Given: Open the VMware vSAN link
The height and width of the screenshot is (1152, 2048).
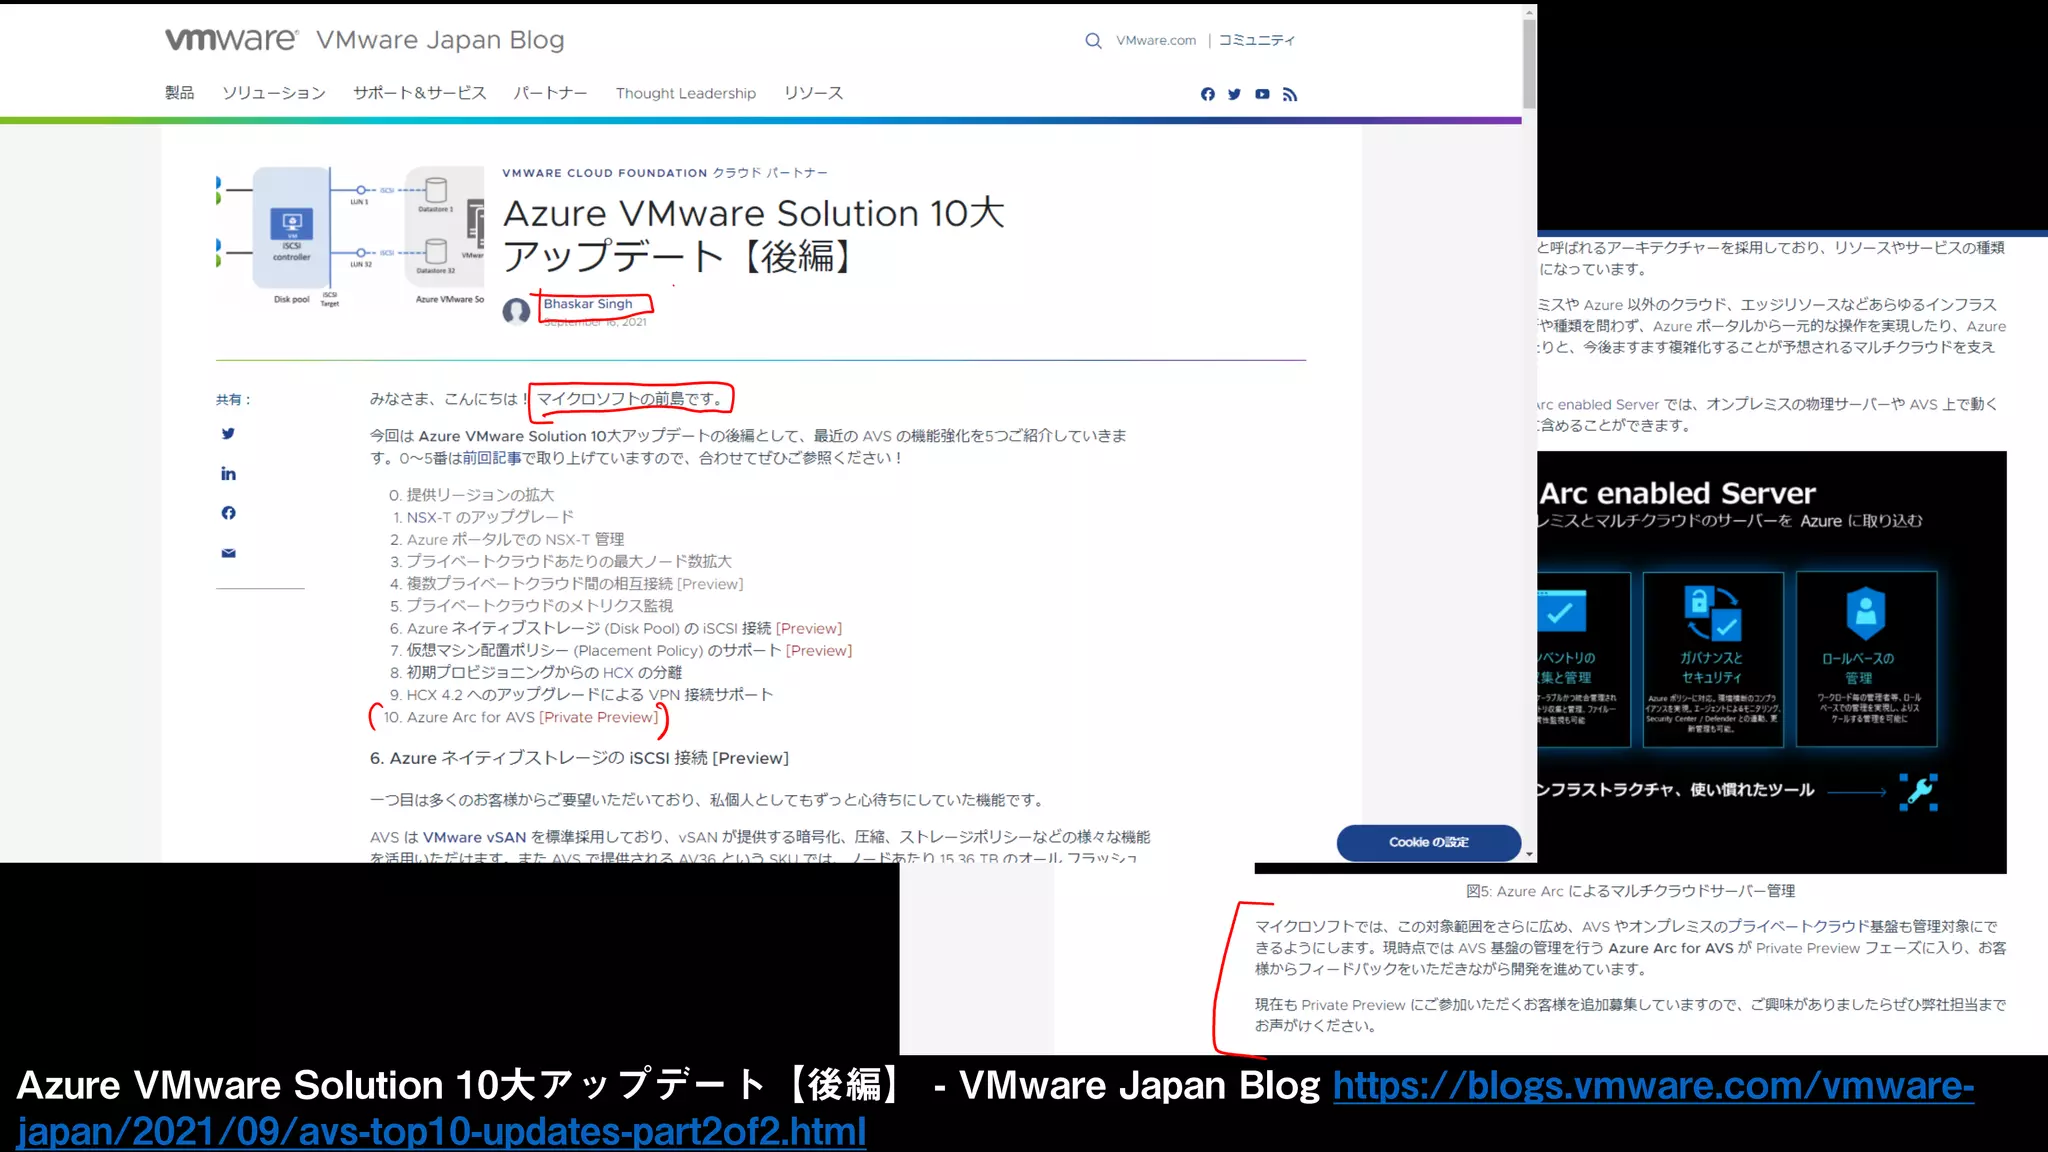Looking at the screenshot, I should (474, 837).
